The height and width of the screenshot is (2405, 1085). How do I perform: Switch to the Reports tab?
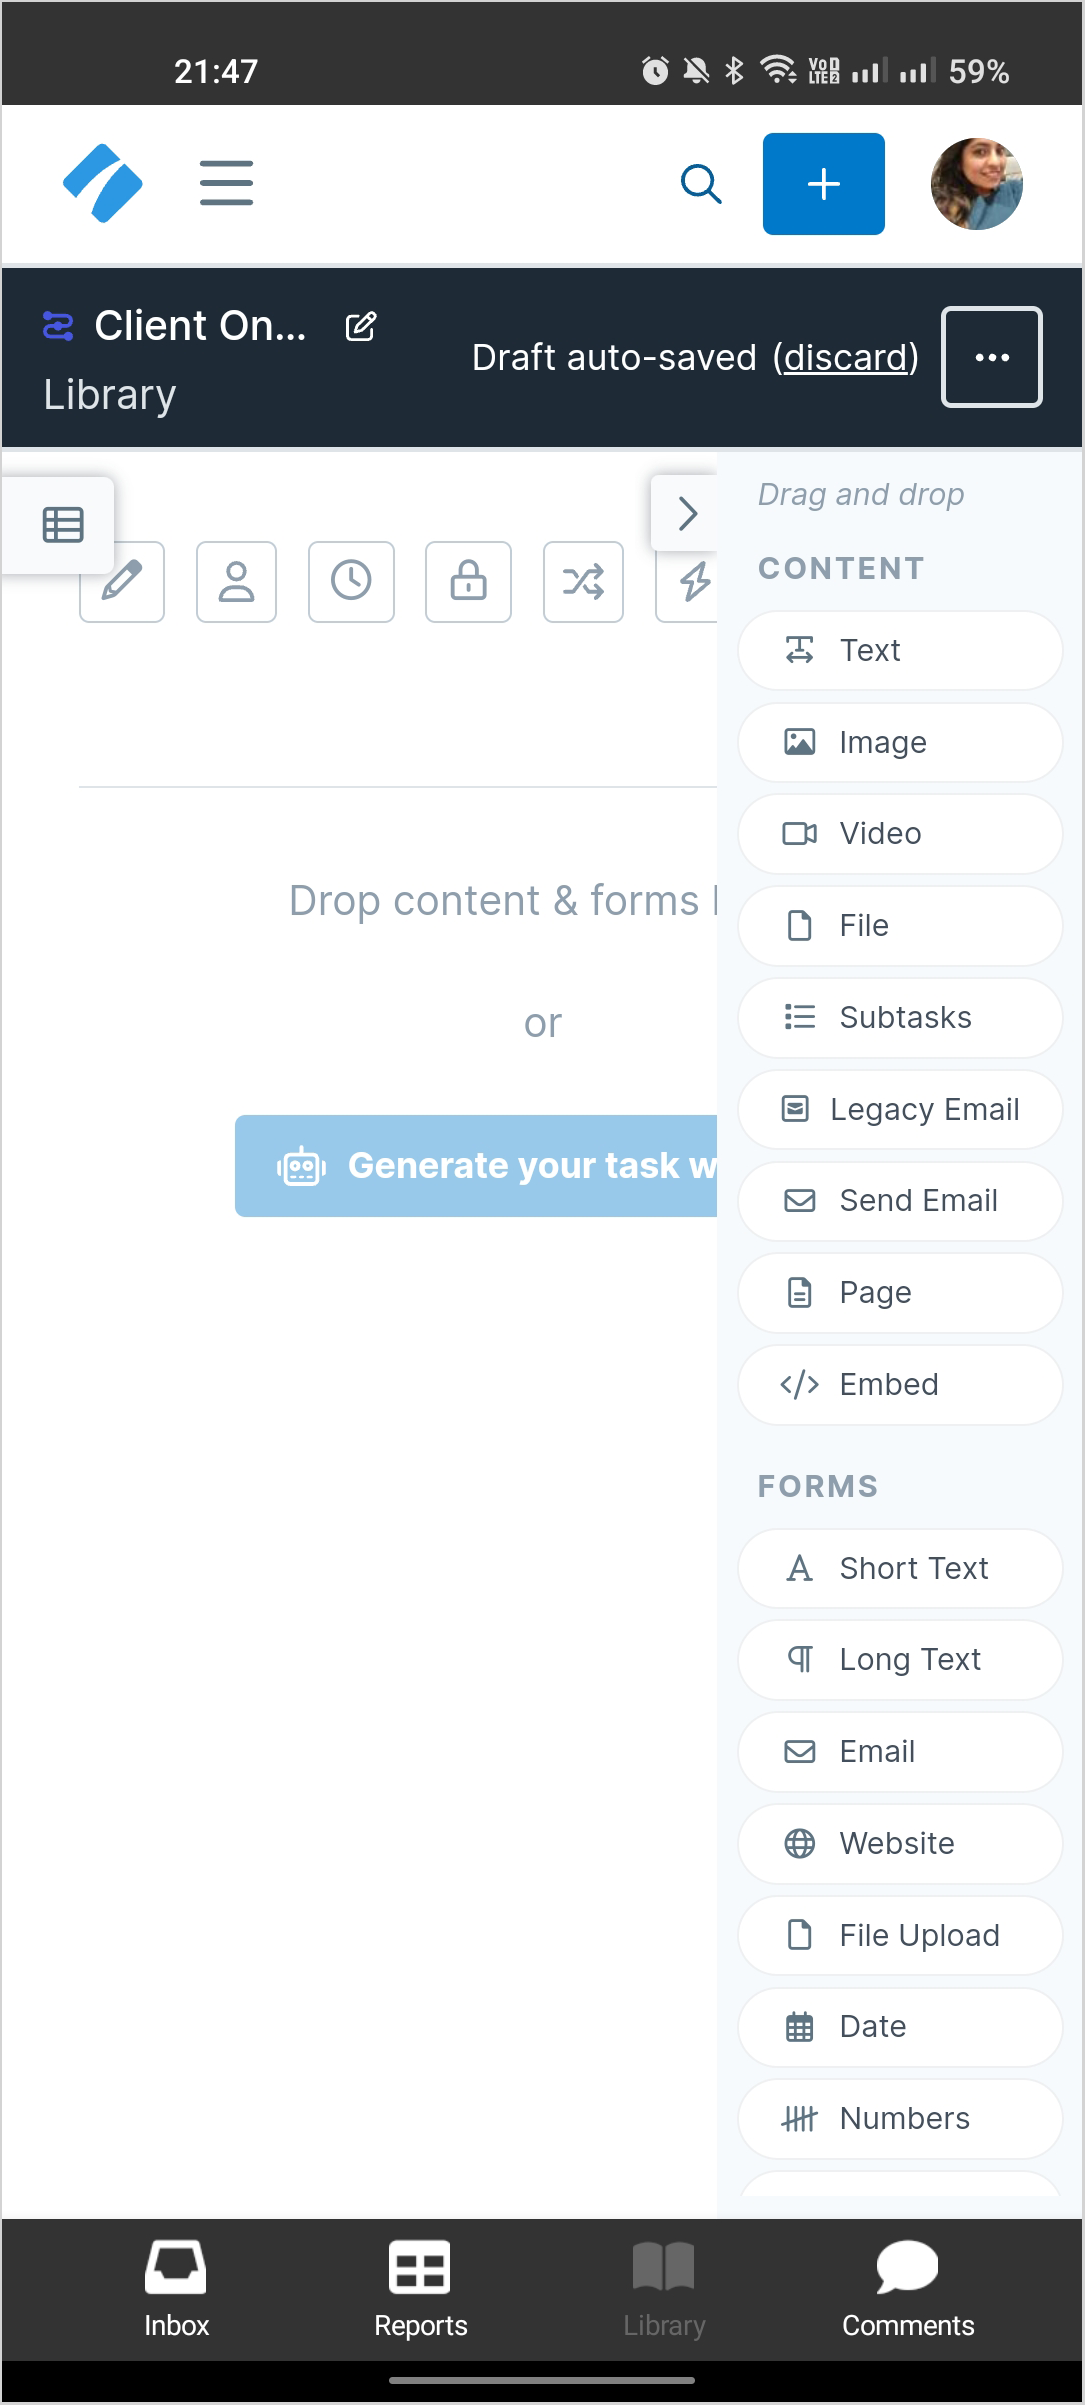pyautogui.click(x=420, y=2289)
